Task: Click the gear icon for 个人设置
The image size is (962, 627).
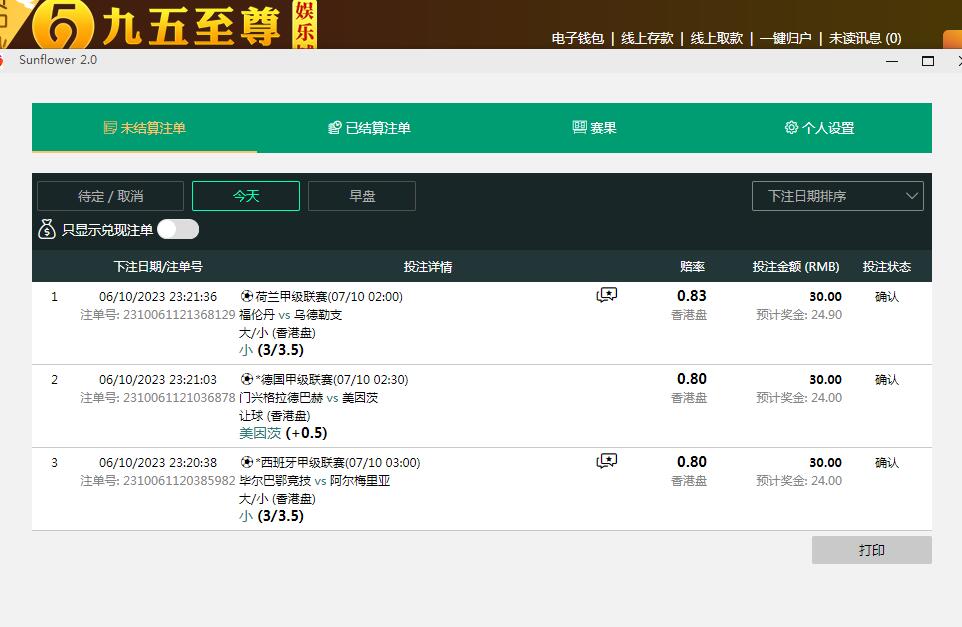Action: point(791,128)
